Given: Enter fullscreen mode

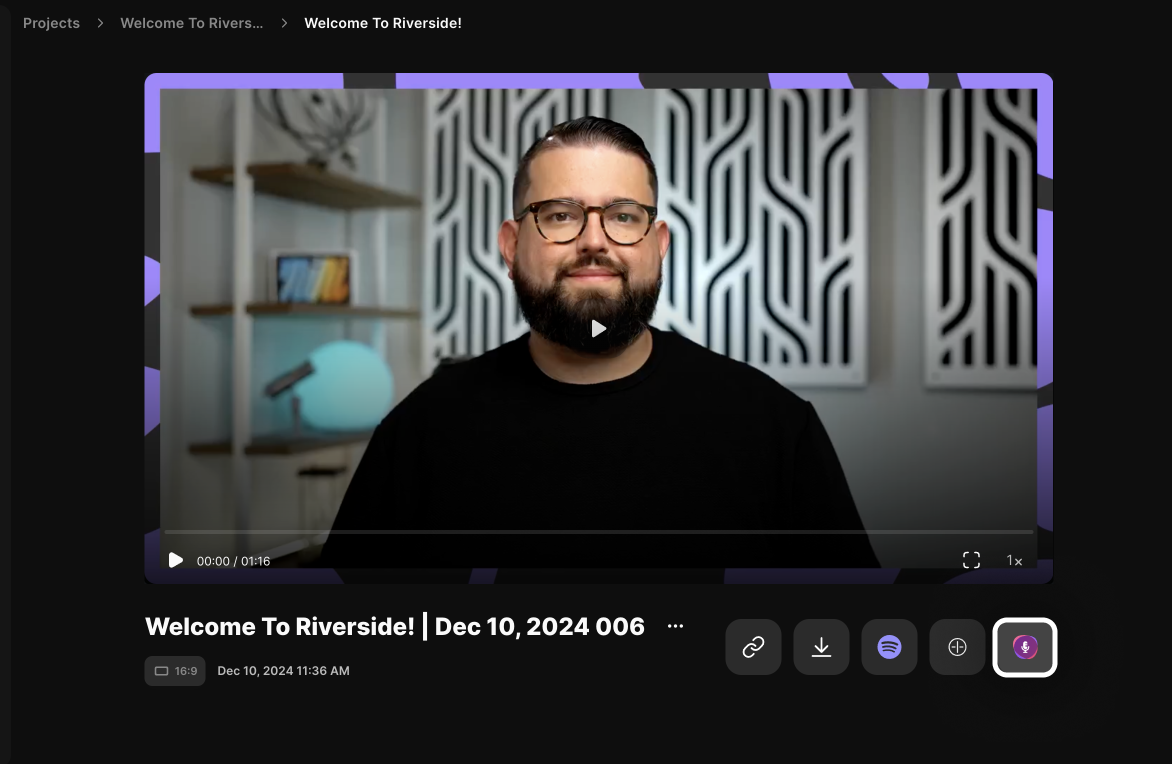Looking at the screenshot, I should coord(971,561).
